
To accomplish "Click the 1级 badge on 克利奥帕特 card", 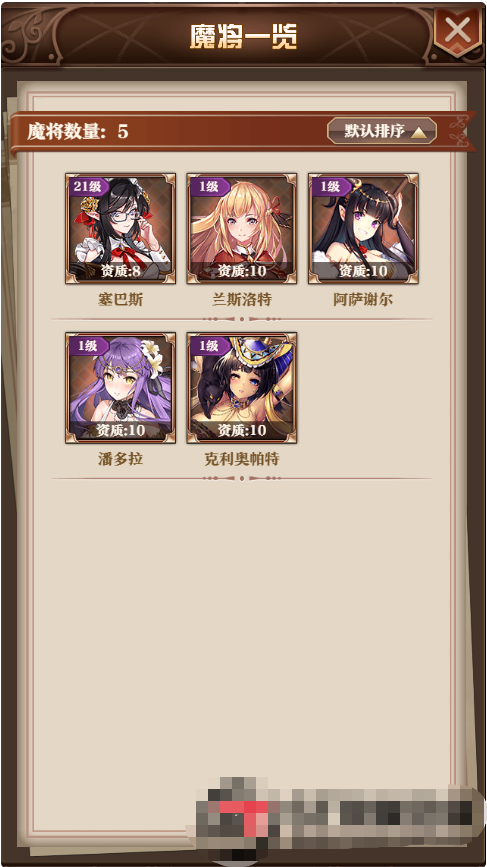I will click(x=208, y=346).
